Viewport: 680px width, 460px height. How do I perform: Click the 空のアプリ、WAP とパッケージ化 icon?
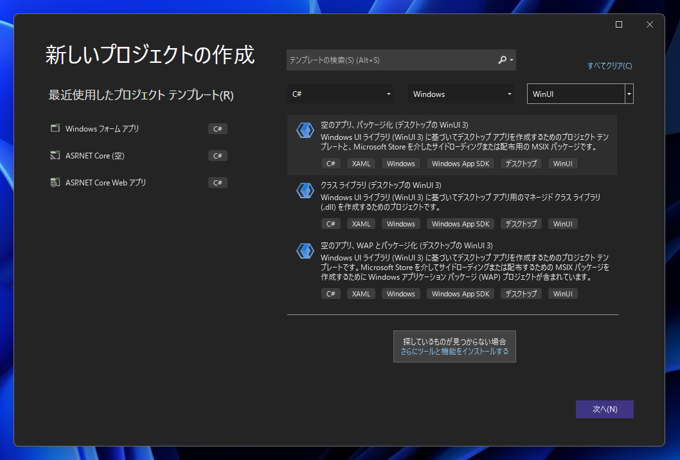coord(305,251)
